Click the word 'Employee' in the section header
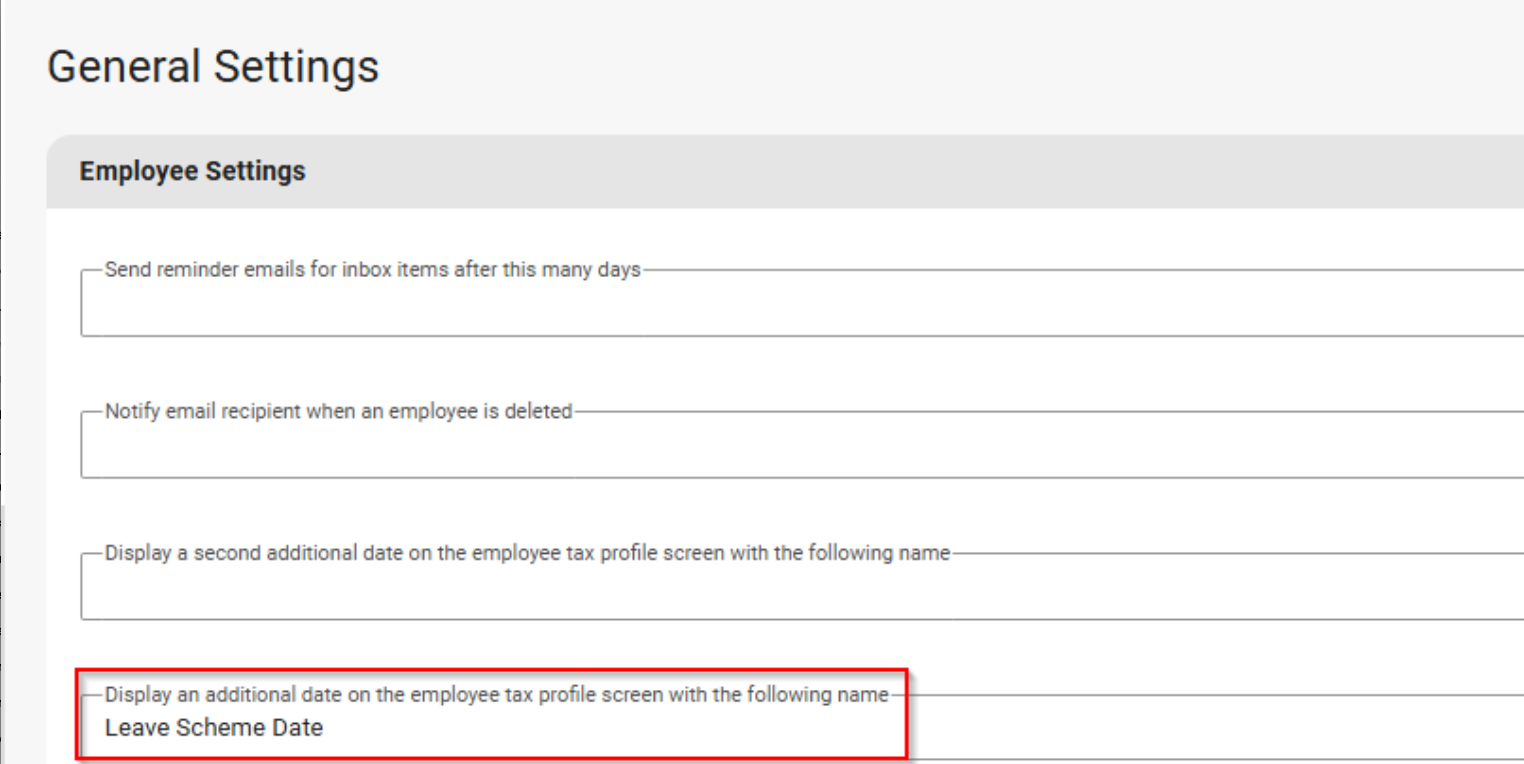The height and width of the screenshot is (764, 1524). point(138,171)
